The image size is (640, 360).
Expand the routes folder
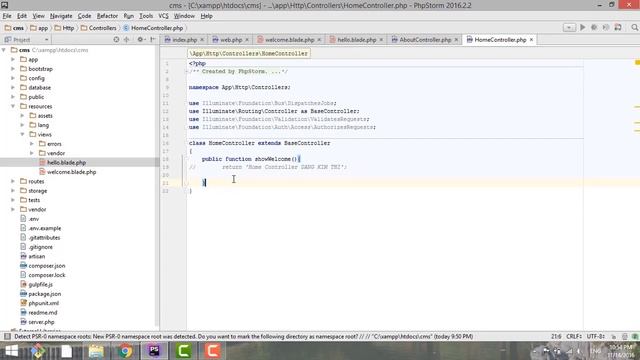coord(13,181)
